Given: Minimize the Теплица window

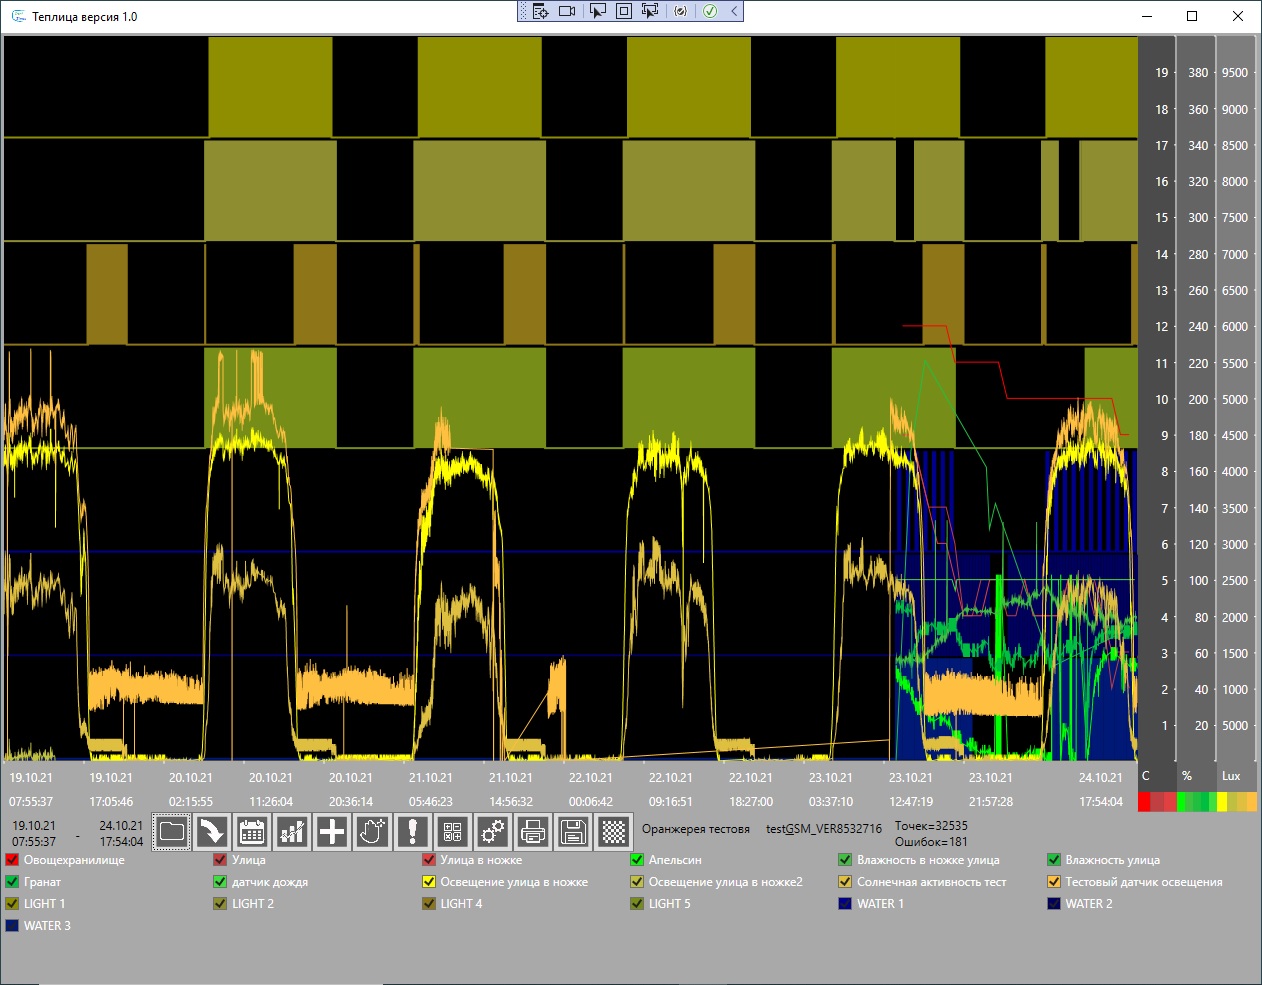Looking at the screenshot, I should point(1147,16).
